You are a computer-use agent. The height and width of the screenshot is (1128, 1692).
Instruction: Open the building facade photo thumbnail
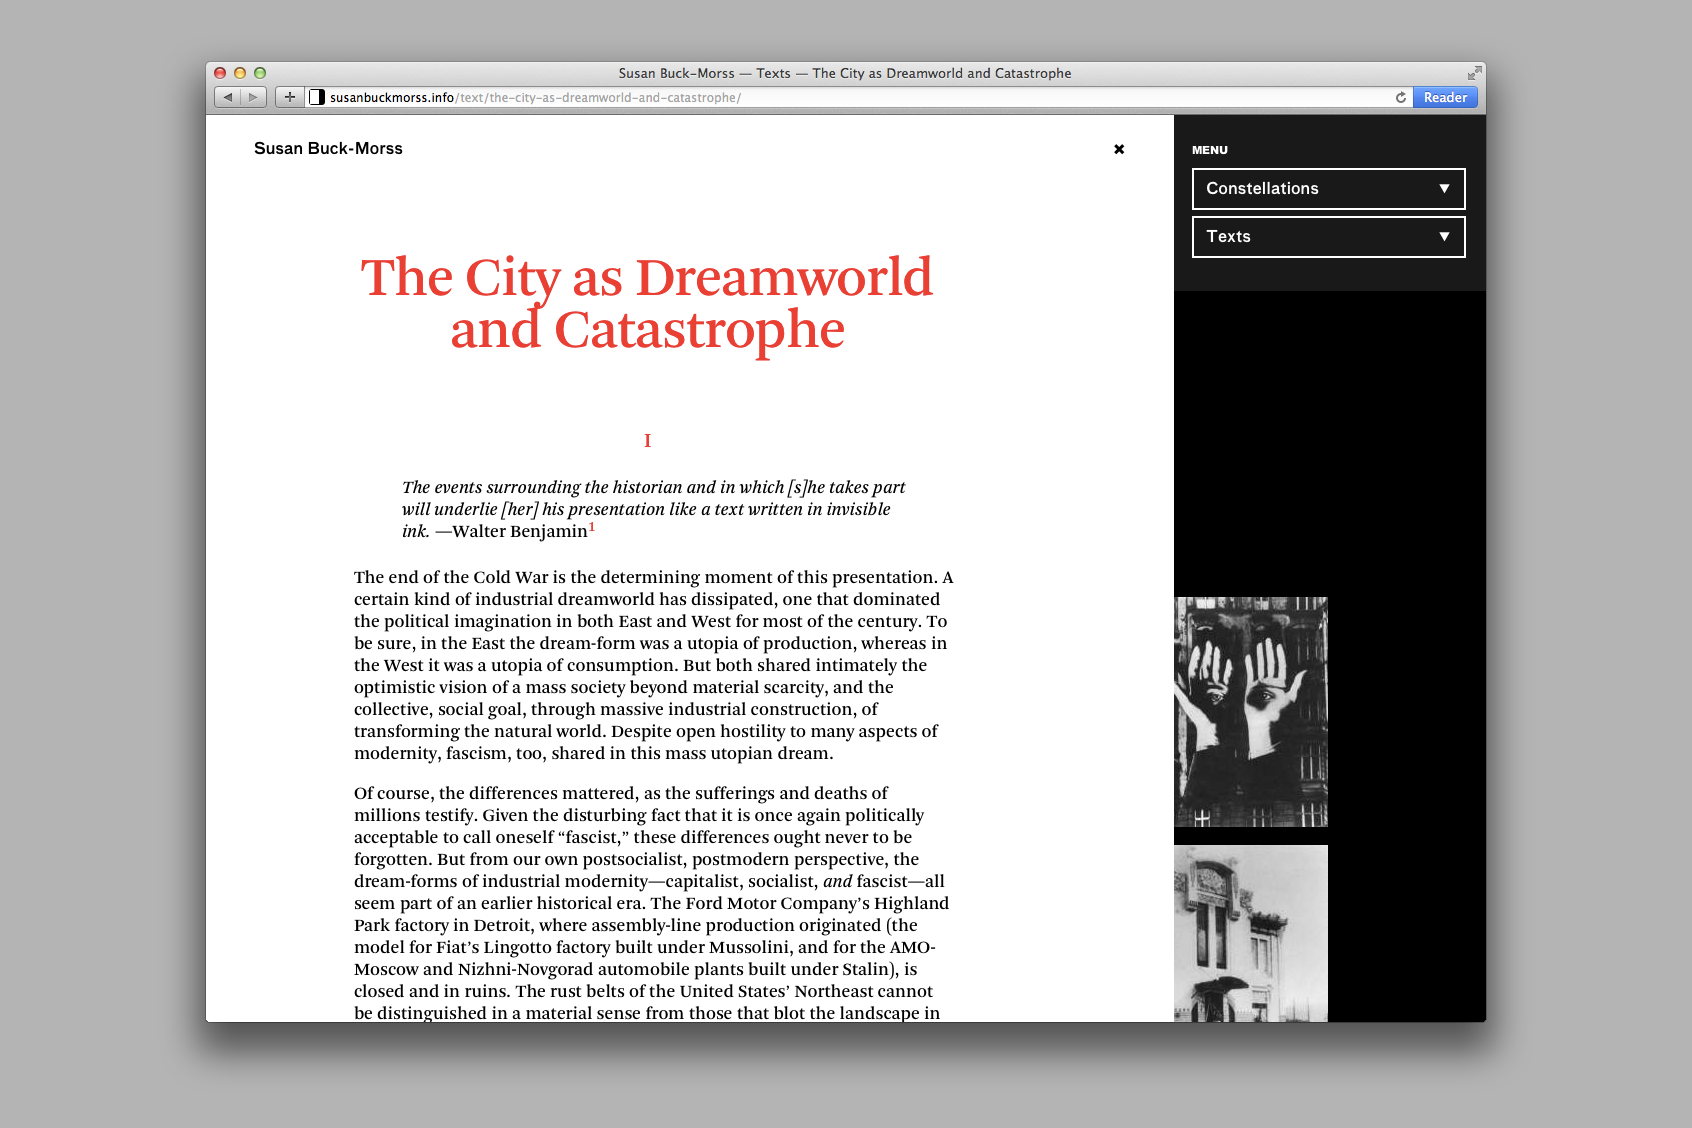[1251, 933]
